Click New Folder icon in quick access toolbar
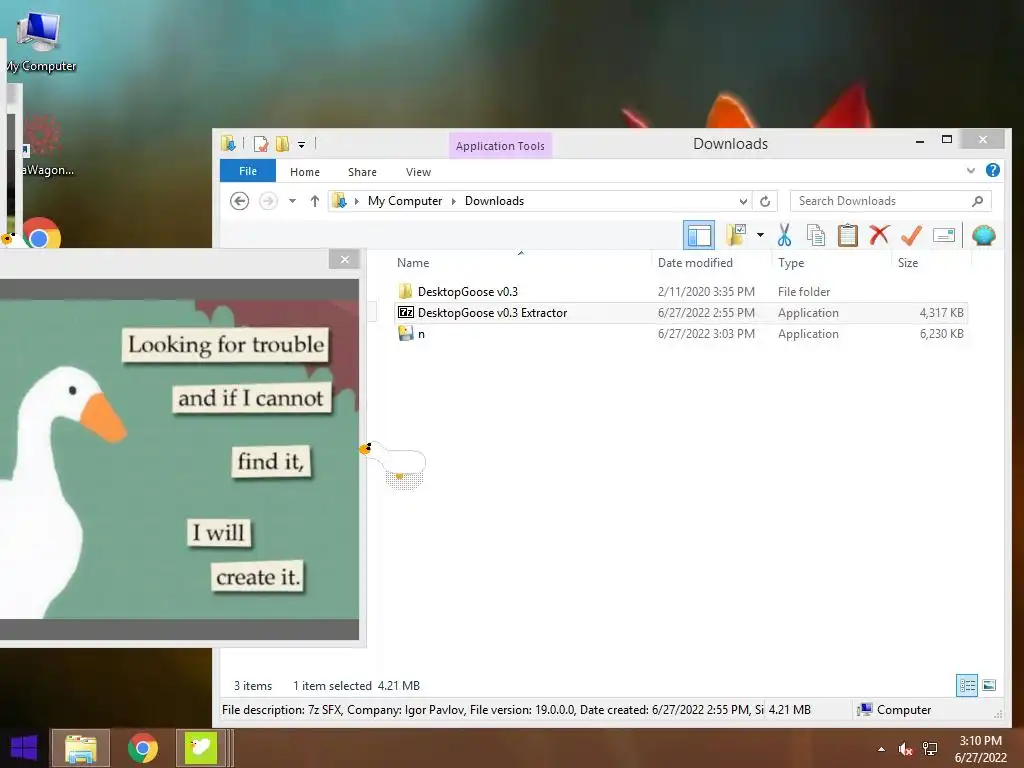The height and width of the screenshot is (768, 1024). coord(282,144)
